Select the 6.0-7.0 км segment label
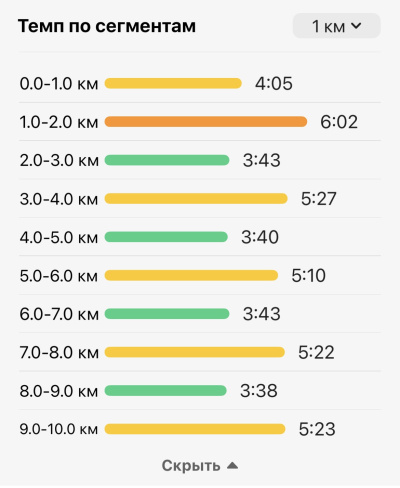Viewport: 400px width, 488px height. [59, 314]
